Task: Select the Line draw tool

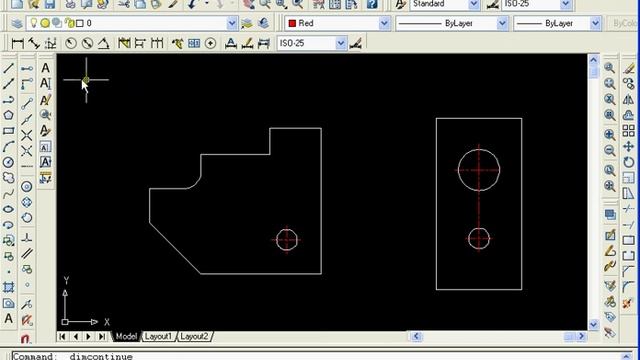Action: click(x=9, y=68)
